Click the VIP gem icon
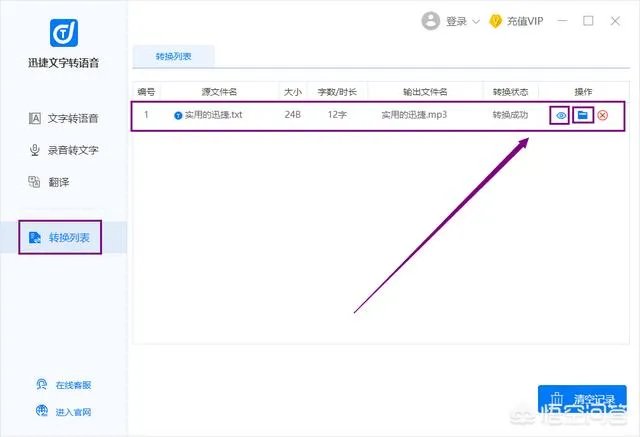640x437 pixels. (x=495, y=21)
